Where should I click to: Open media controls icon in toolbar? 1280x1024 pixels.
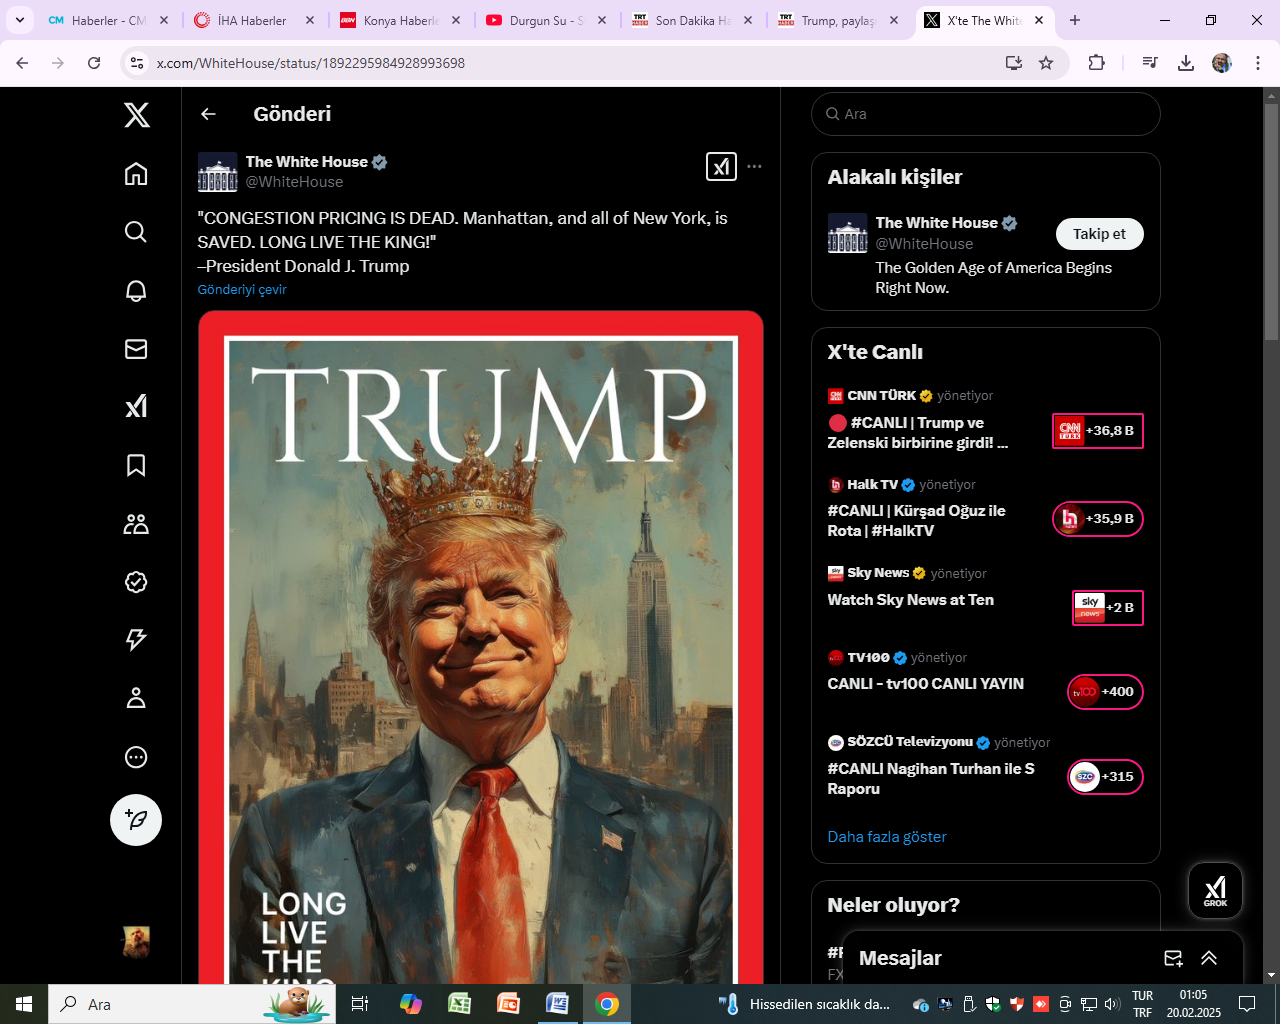pos(1150,63)
